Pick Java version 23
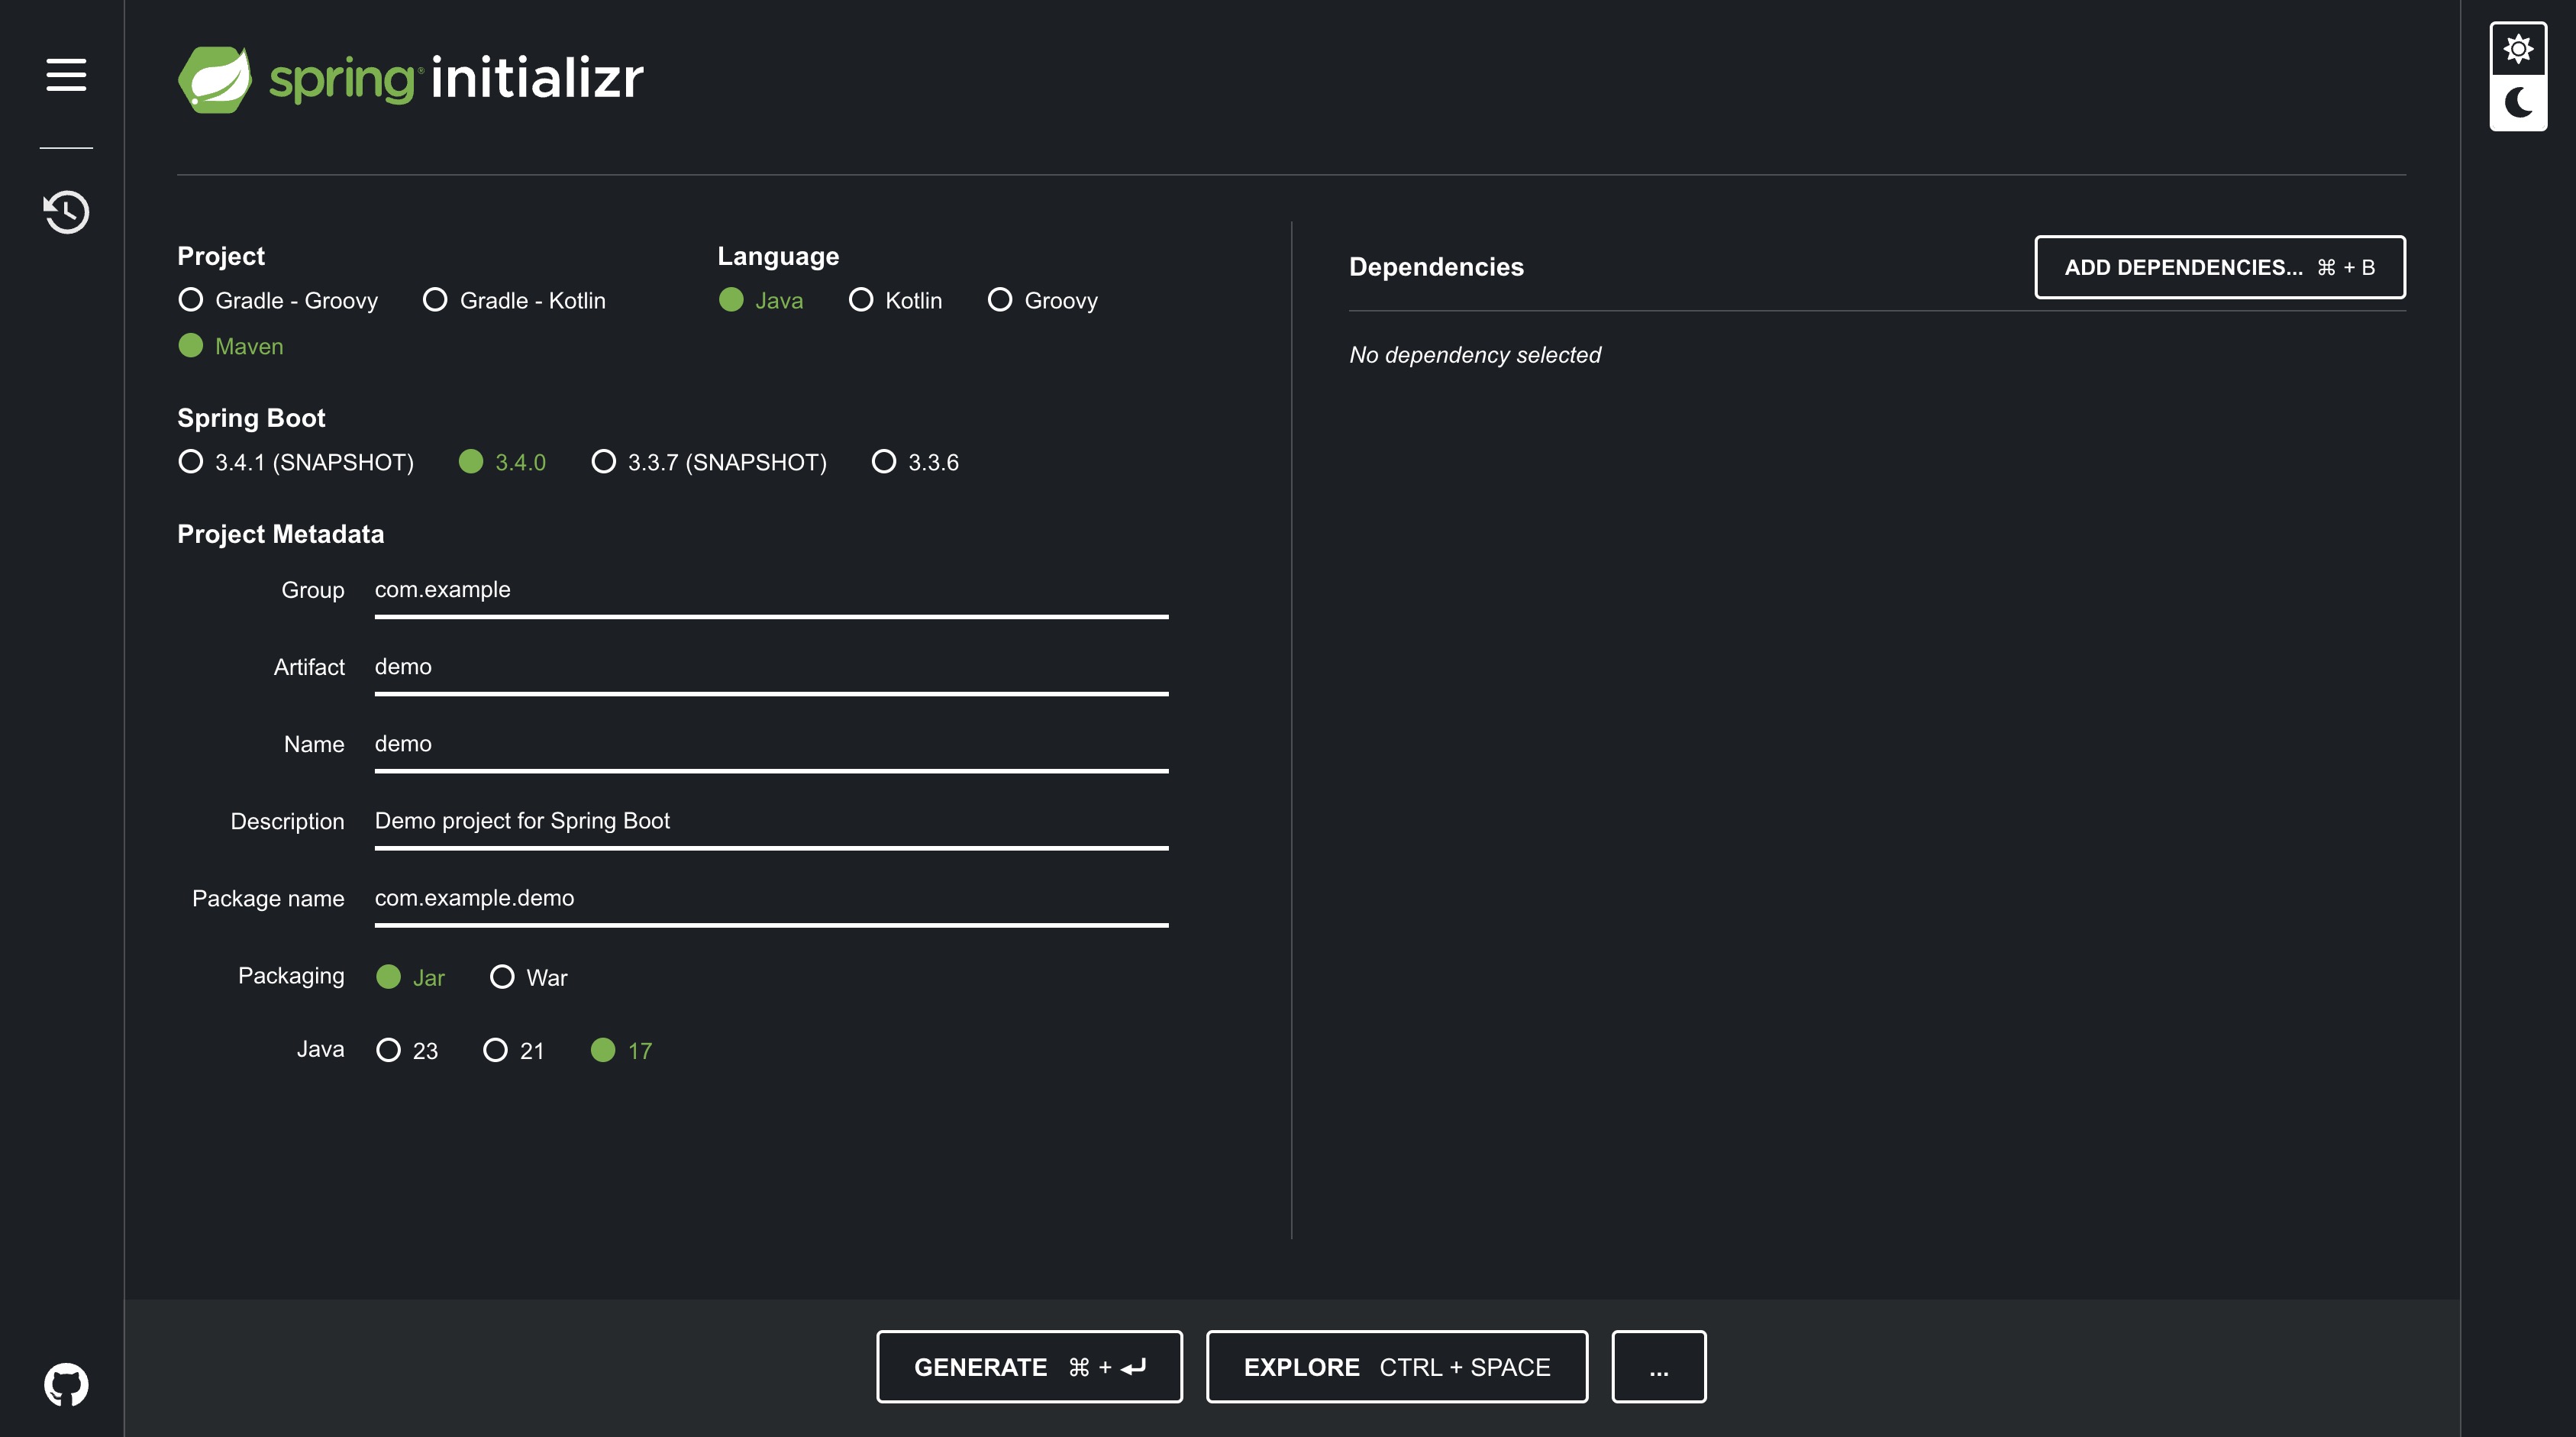This screenshot has height=1437, width=2576. (407, 1050)
